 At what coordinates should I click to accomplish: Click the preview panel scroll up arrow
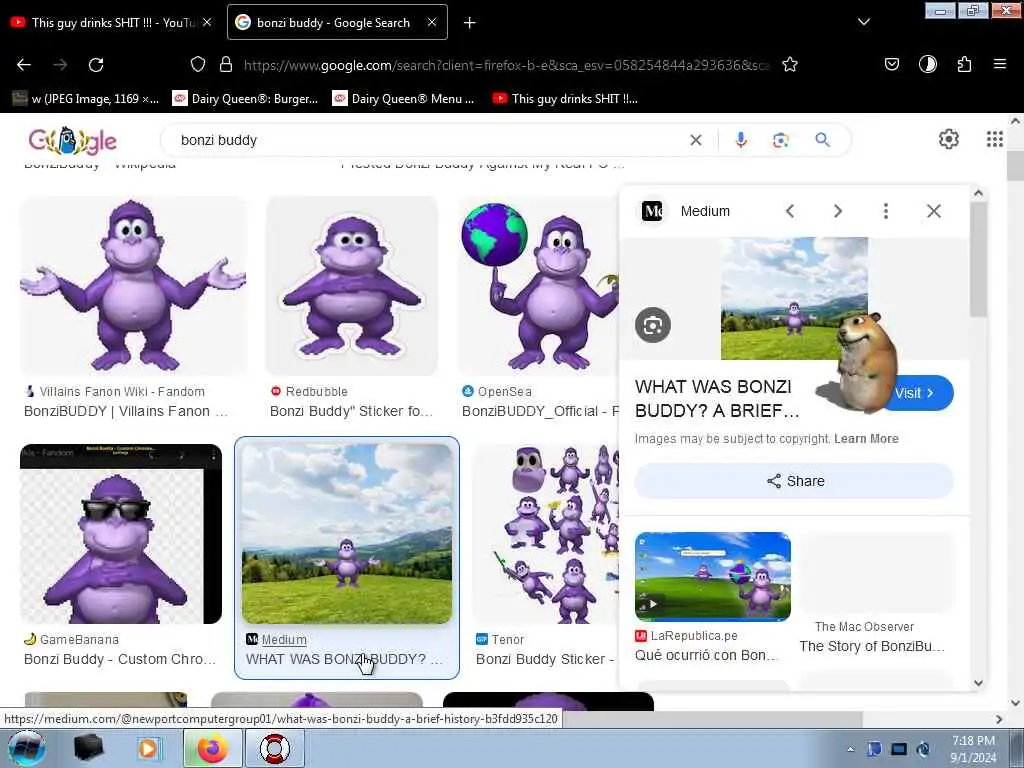coord(978,193)
